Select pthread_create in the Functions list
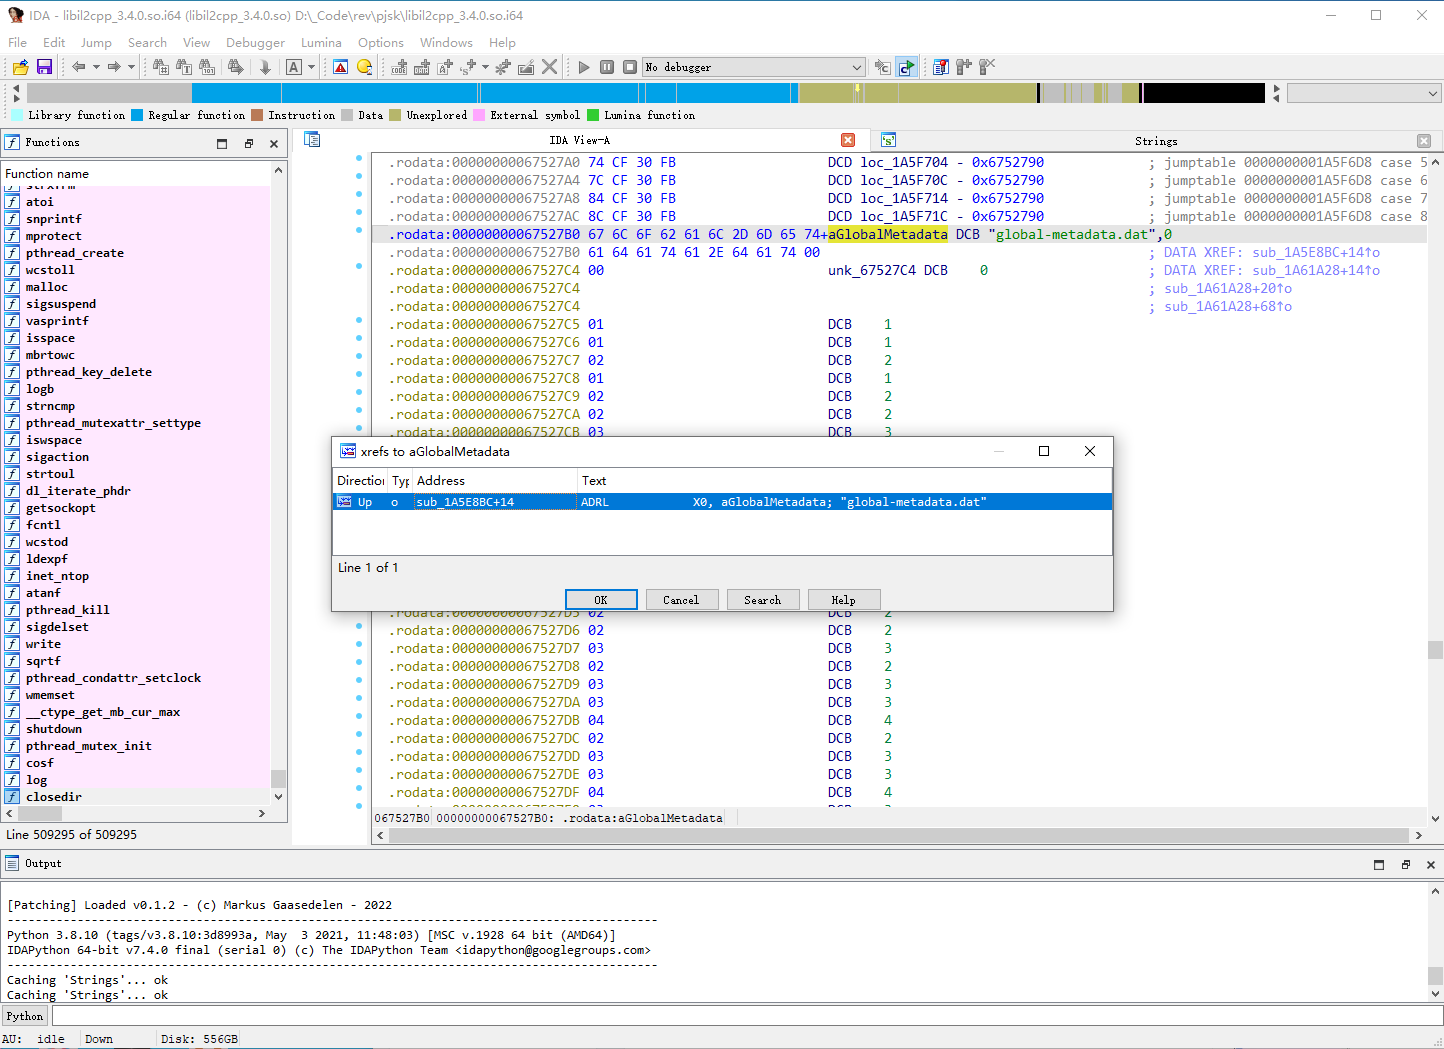This screenshot has width=1444, height=1049. tap(75, 253)
